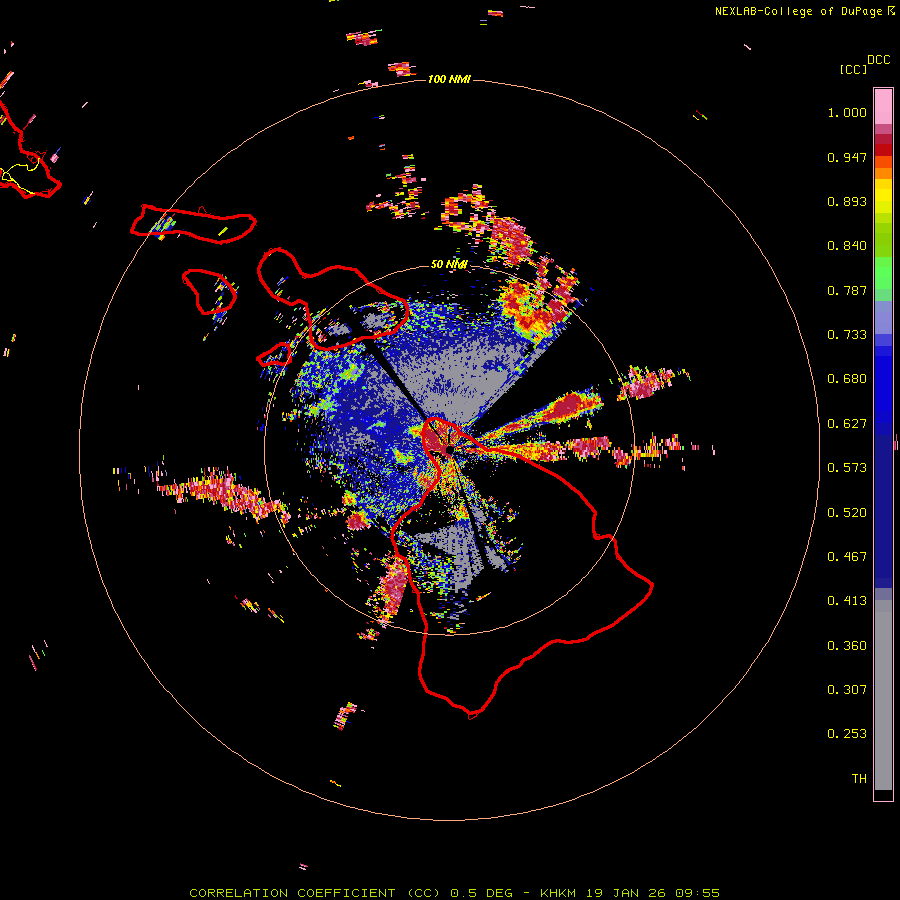Click the 0.467 color scale value

coord(847,557)
